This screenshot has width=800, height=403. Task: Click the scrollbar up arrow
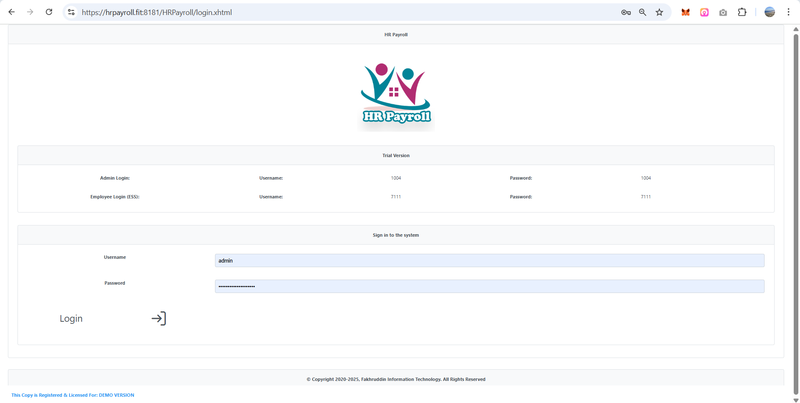point(795,30)
